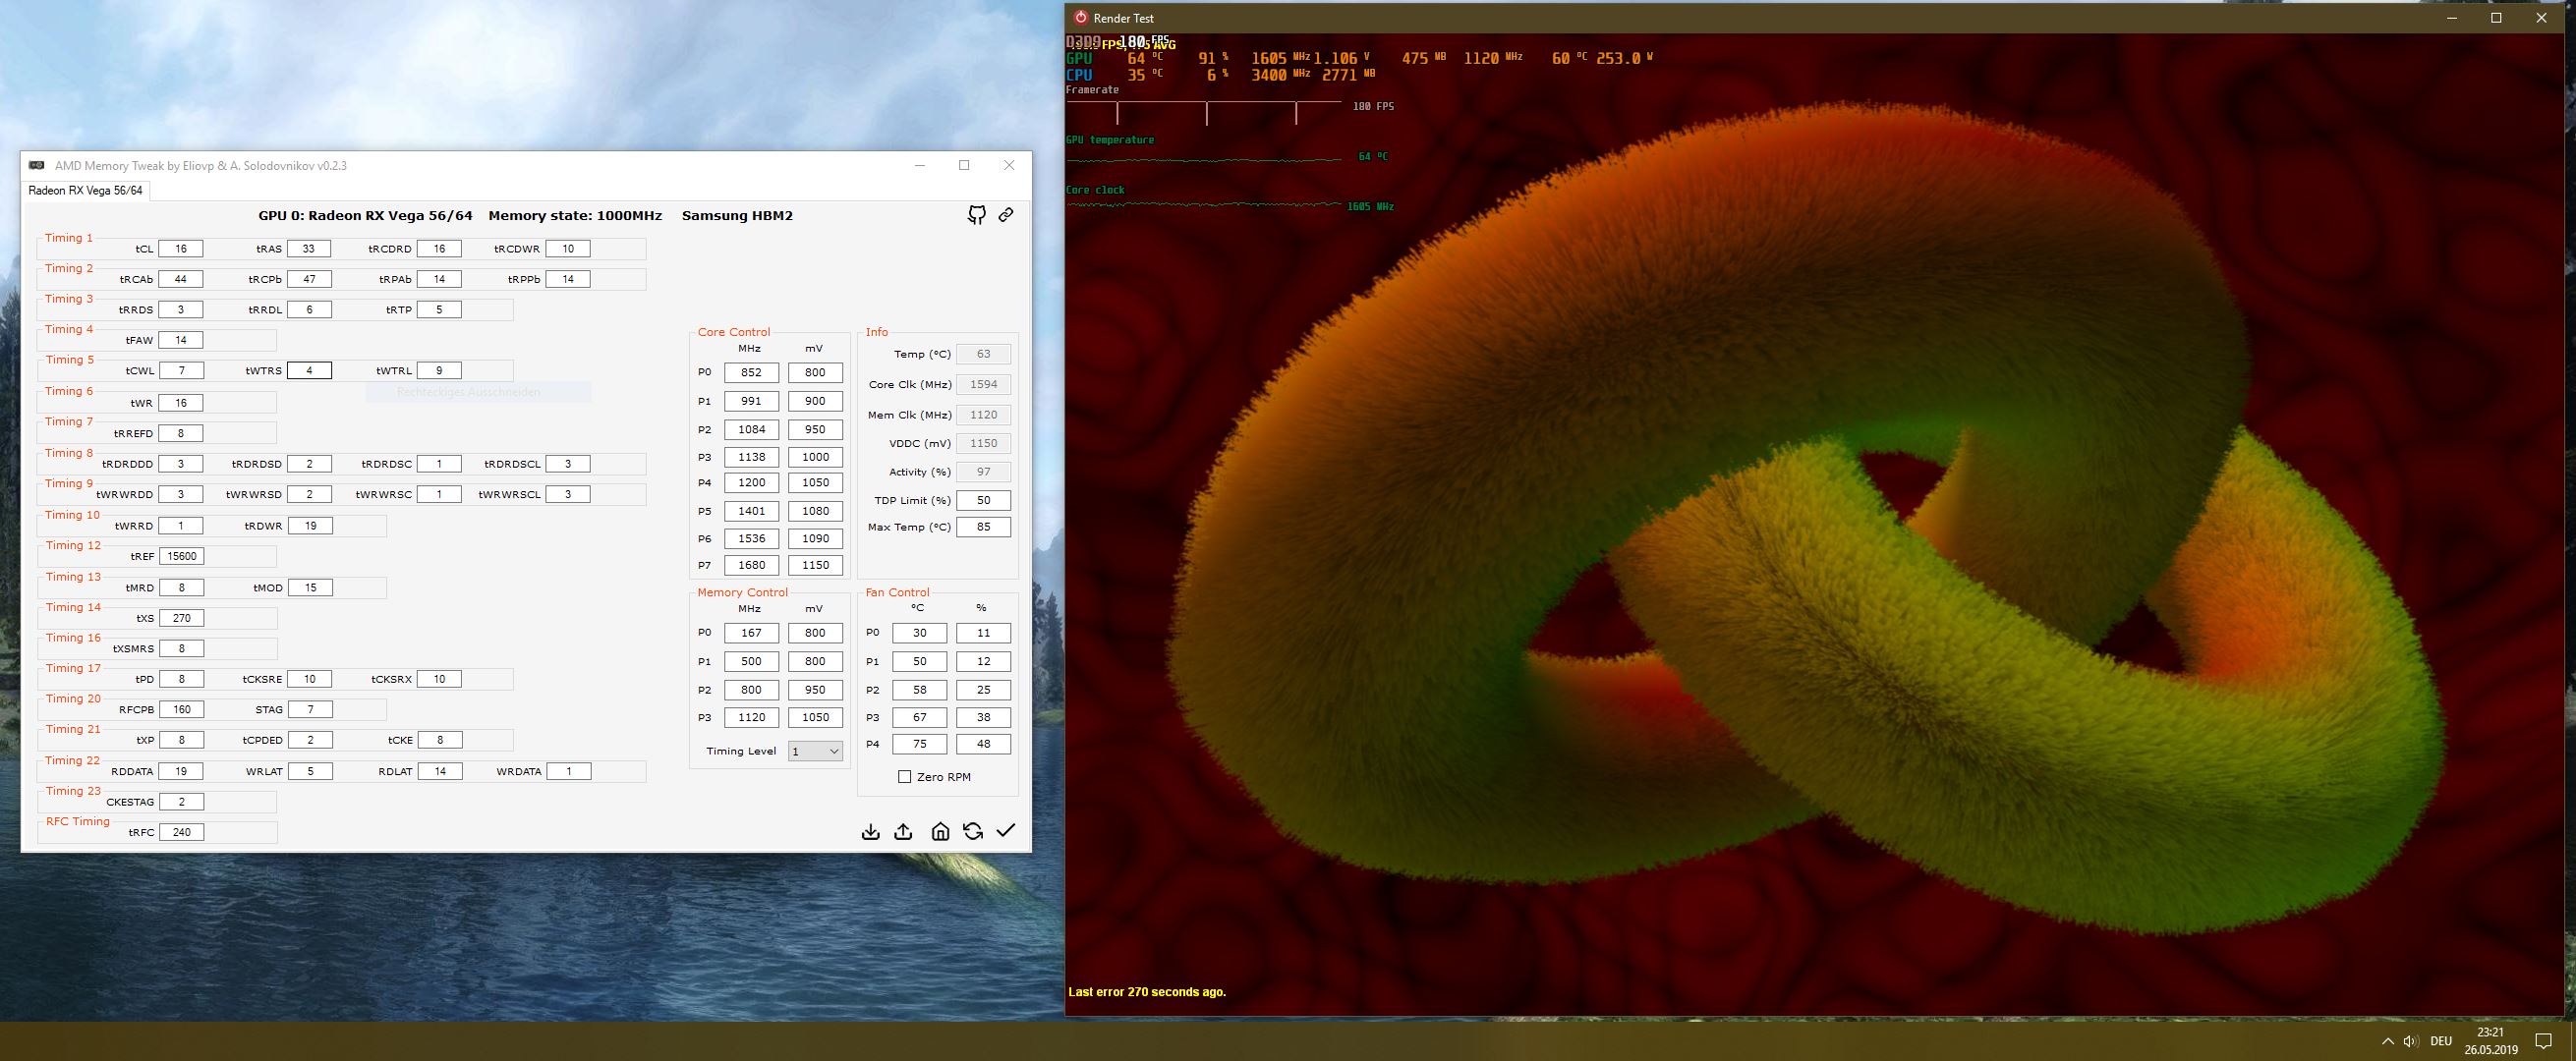Open the taskbar volume speaker icon
Image resolution: width=2576 pixels, height=1061 pixels.
point(2411,1041)
